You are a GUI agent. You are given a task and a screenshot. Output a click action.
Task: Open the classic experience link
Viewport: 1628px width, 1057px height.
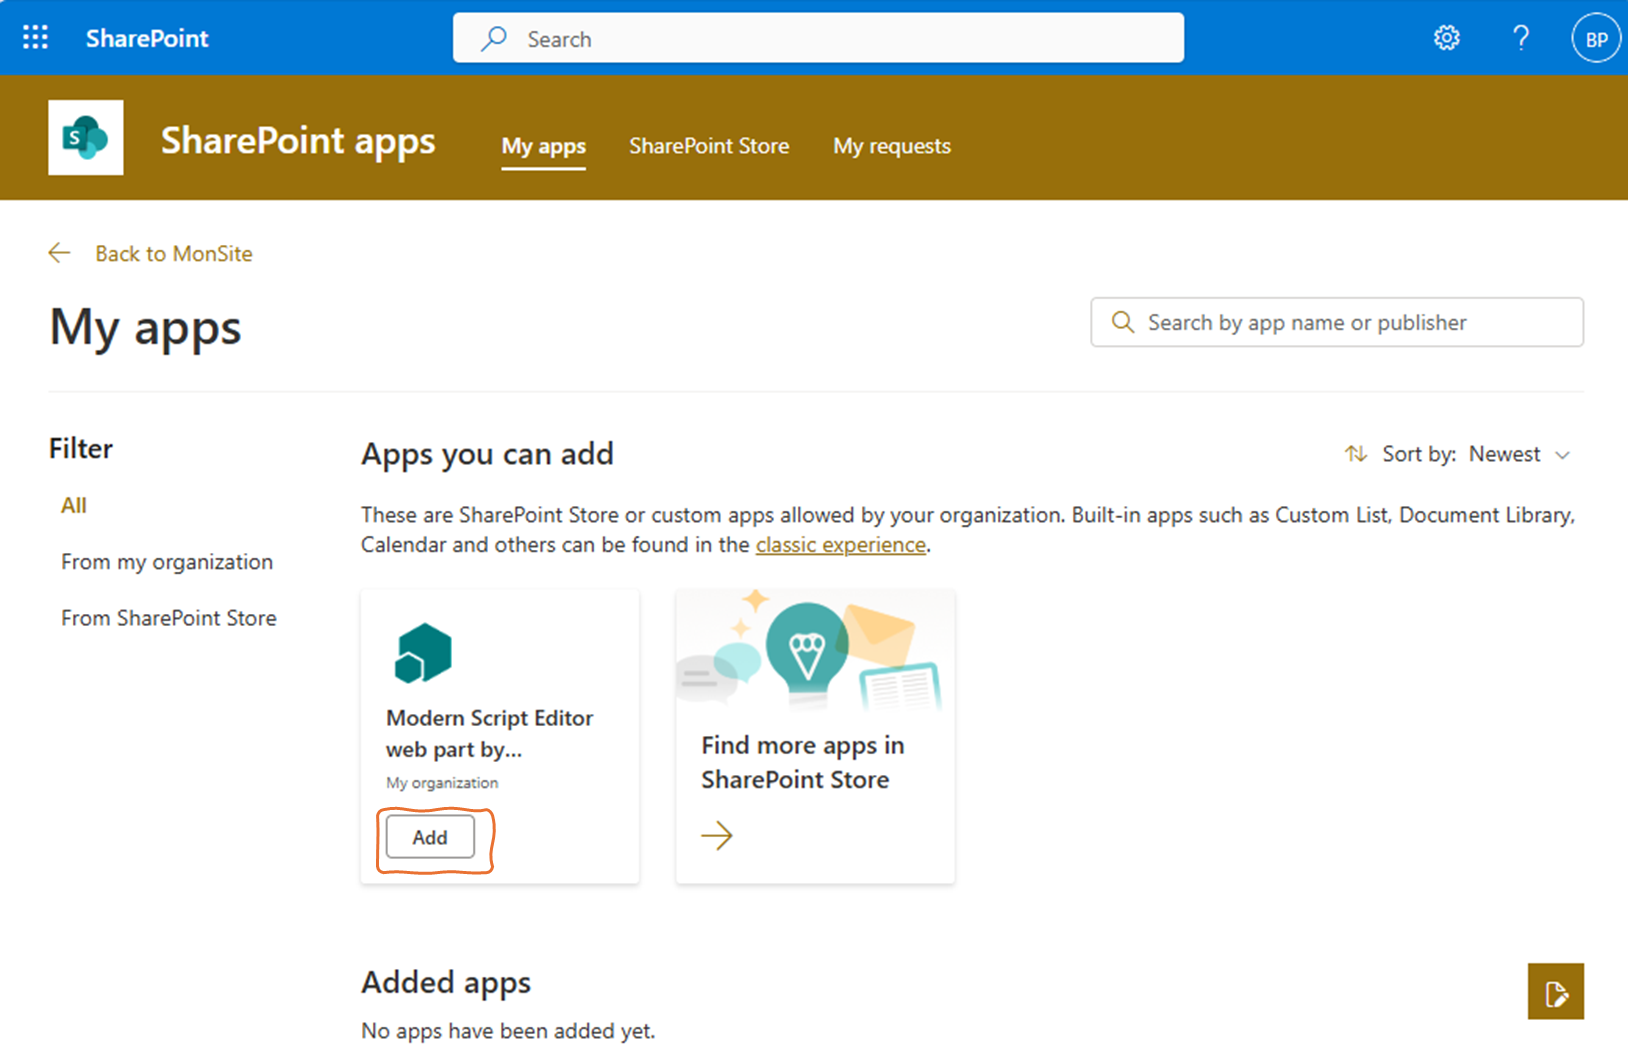[x=840, y=544]
